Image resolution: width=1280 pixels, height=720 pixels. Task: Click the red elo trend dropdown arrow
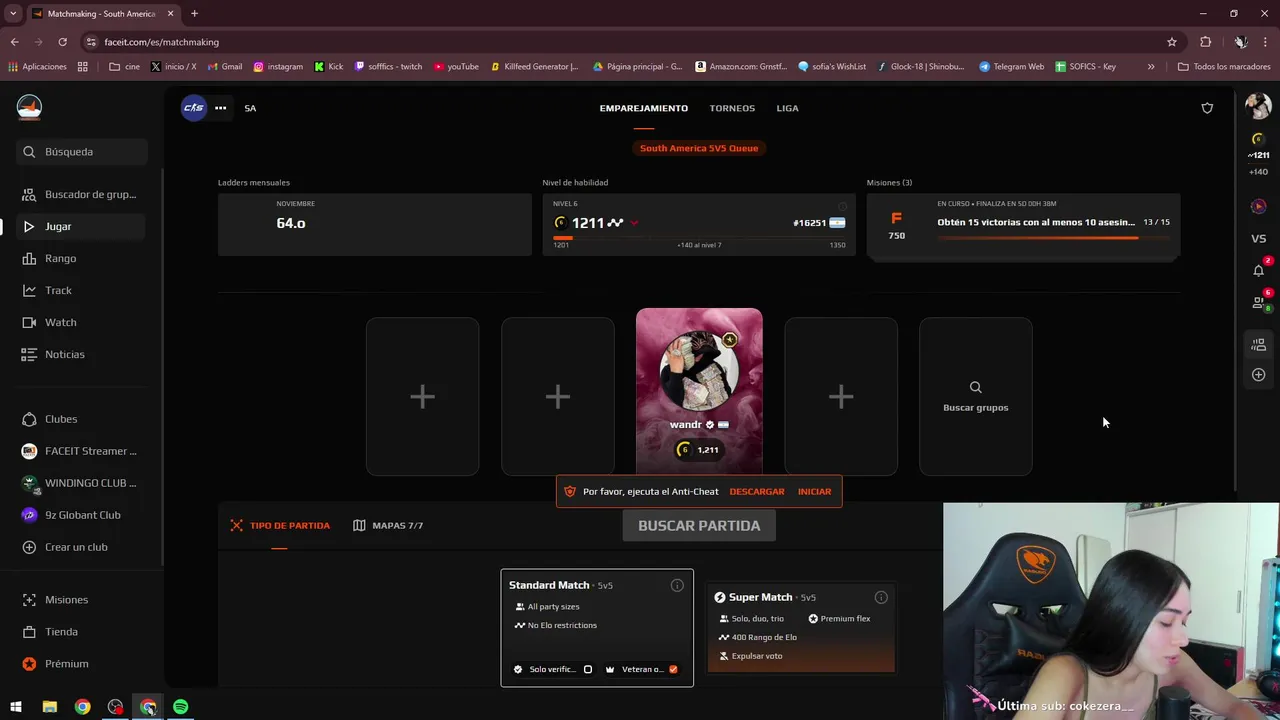coord(634,223)
